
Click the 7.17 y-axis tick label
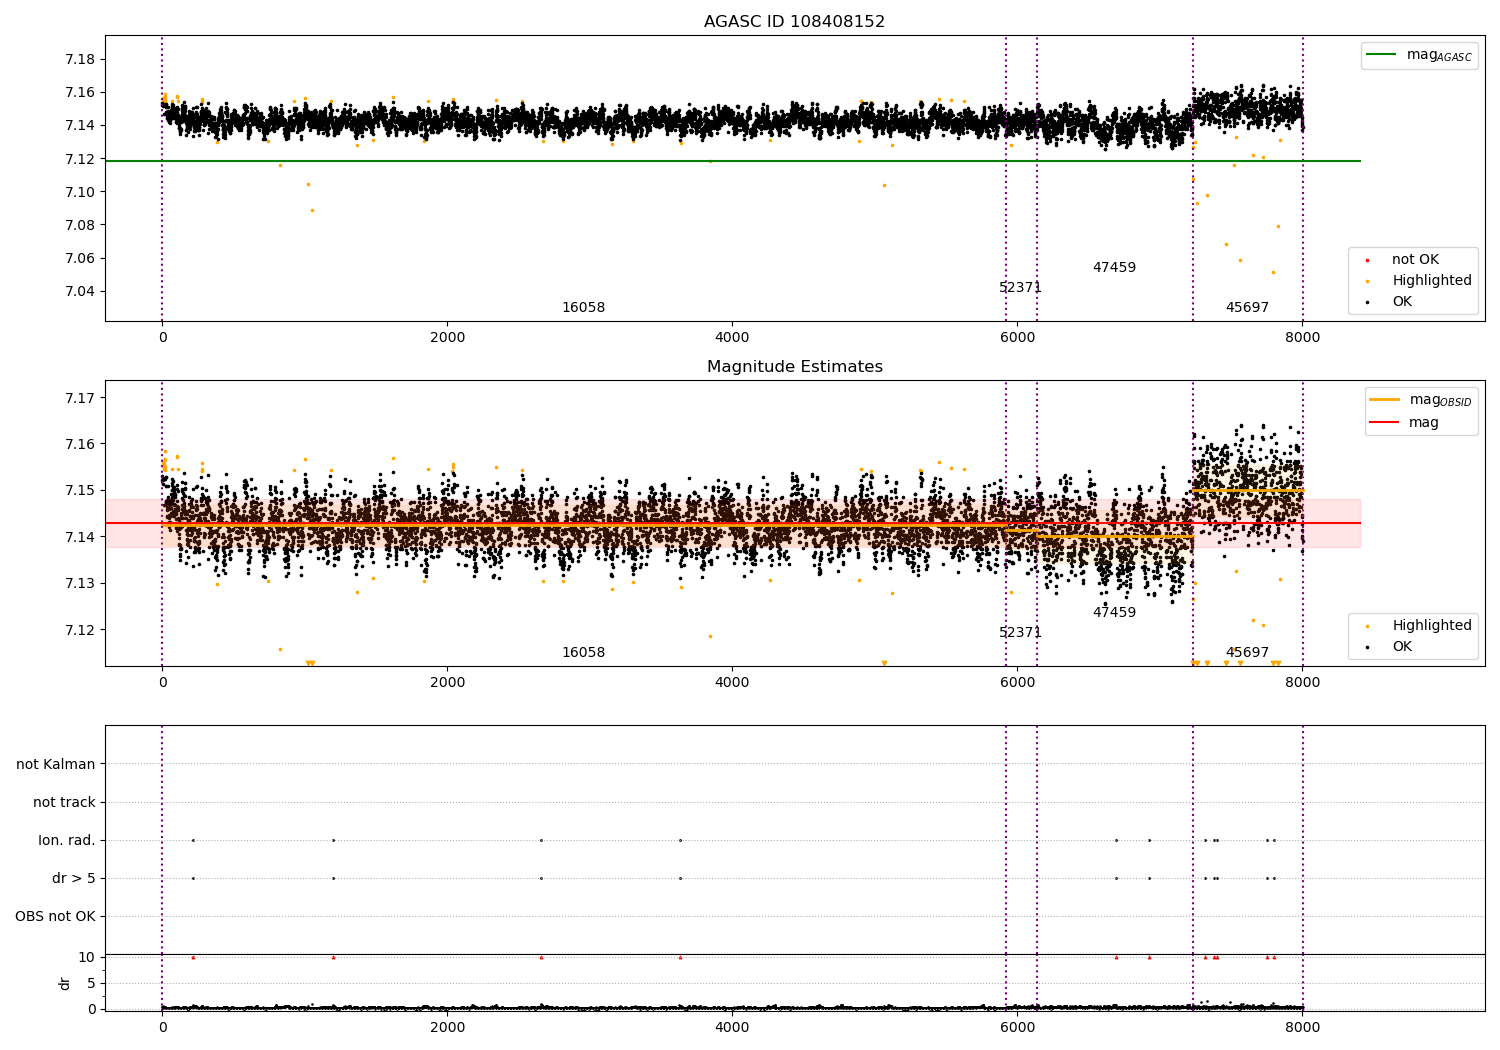(79, 398)
